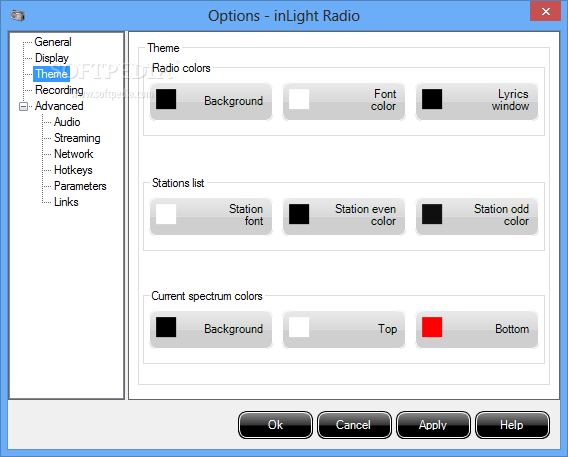Image resolution: width=568 pixels, height=457 pixels.
Task: Open Help for options
Action: coord(512,425)
